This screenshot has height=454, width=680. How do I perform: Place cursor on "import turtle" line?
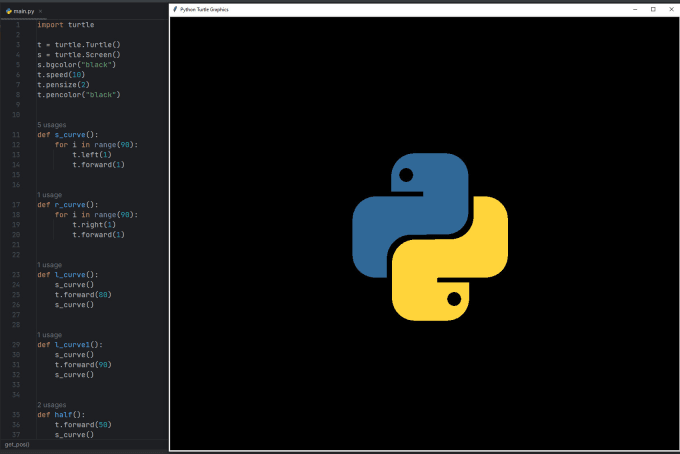[65, 25]
